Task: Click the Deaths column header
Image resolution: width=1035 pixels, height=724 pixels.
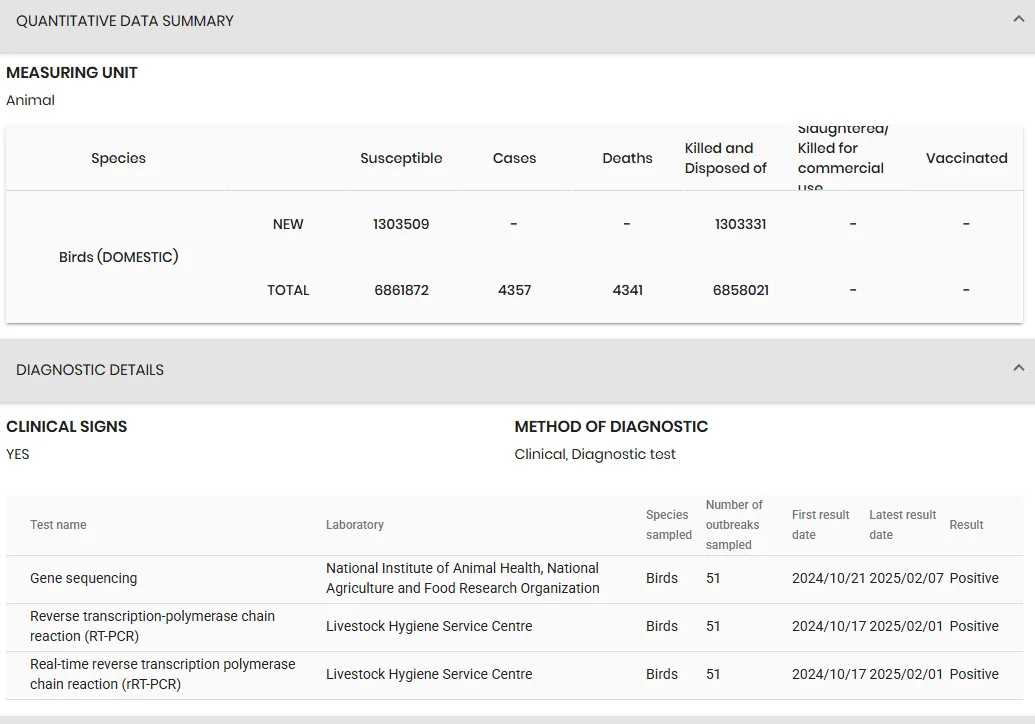Action: click(x=627, y=158)
